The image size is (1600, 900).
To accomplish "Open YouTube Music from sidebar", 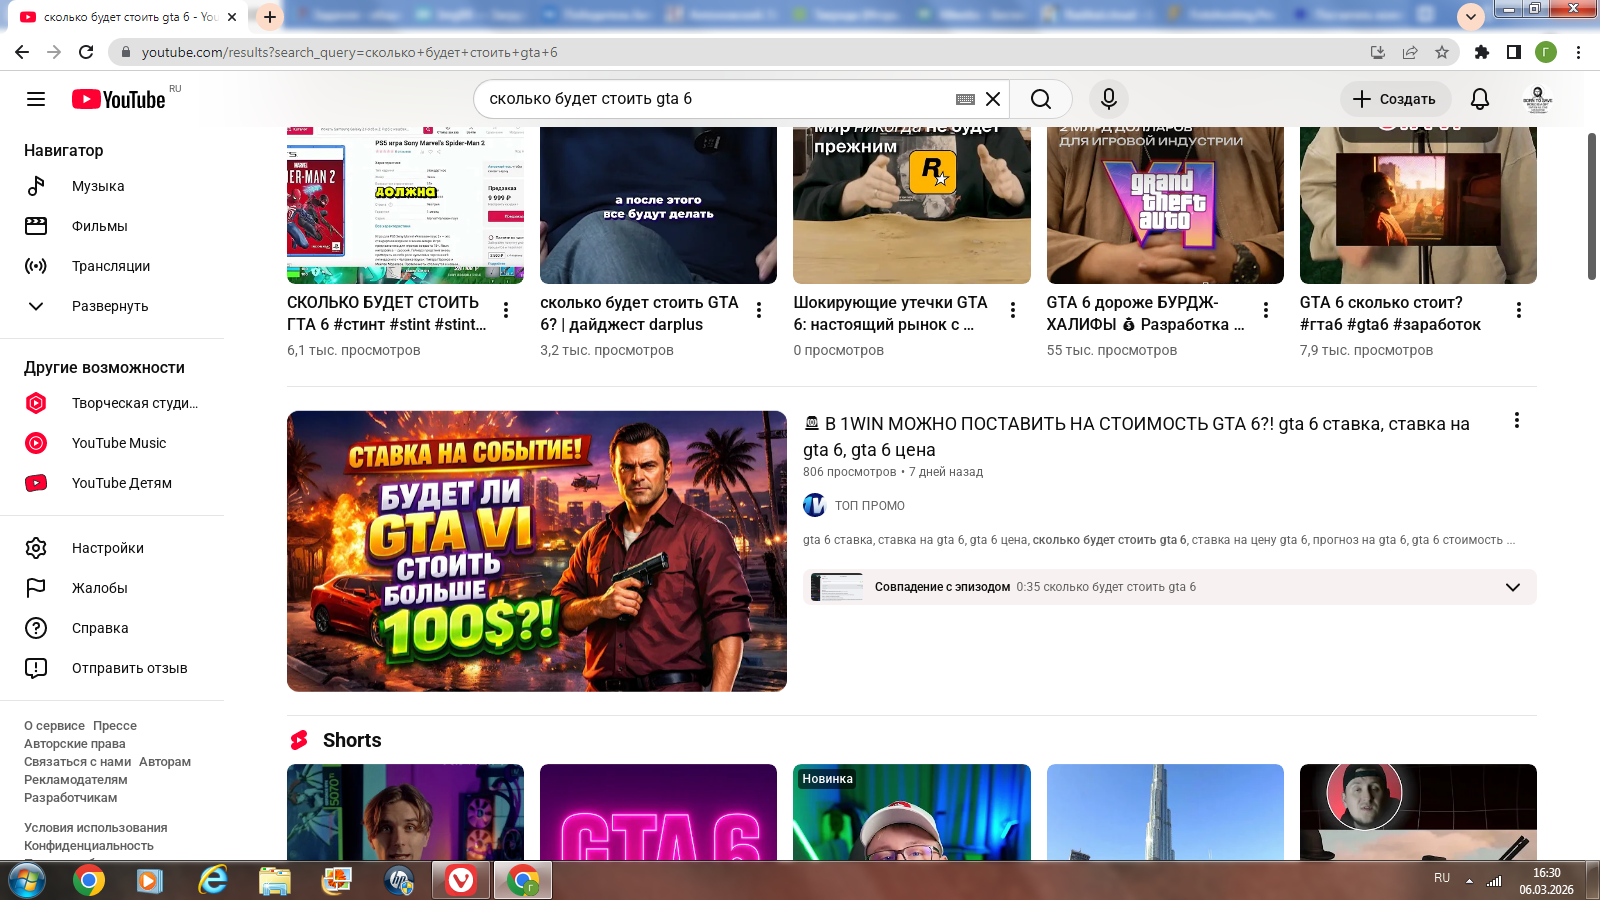I will (x=118, y=443).
